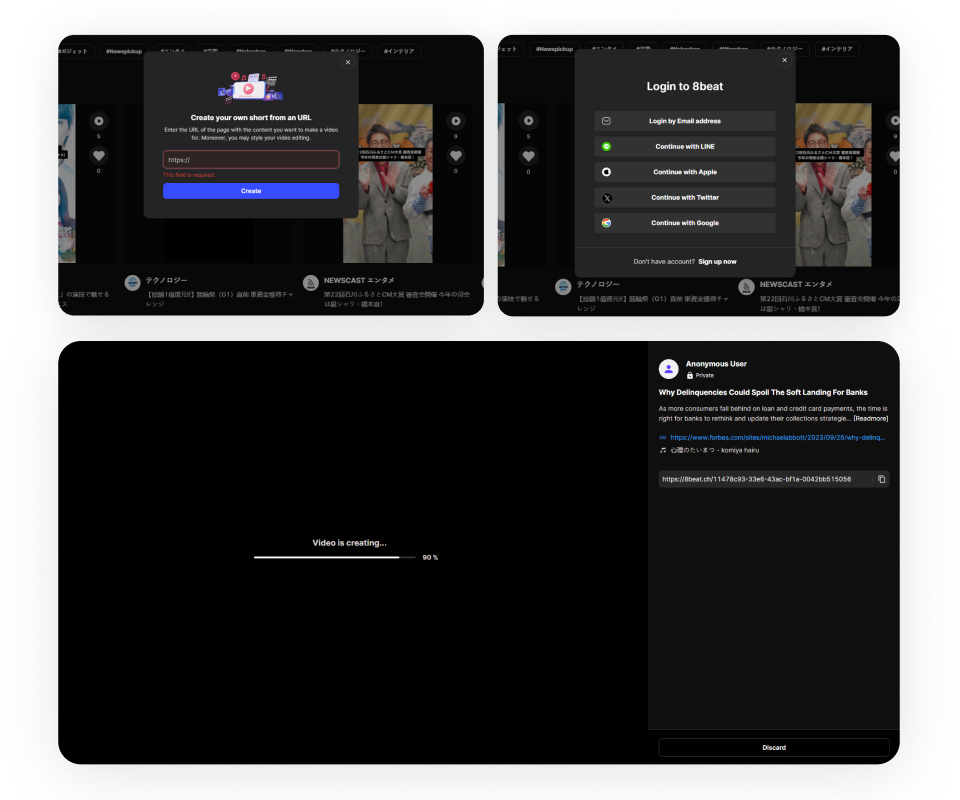Click the Anonymous User avatar icon

point(668,369)
